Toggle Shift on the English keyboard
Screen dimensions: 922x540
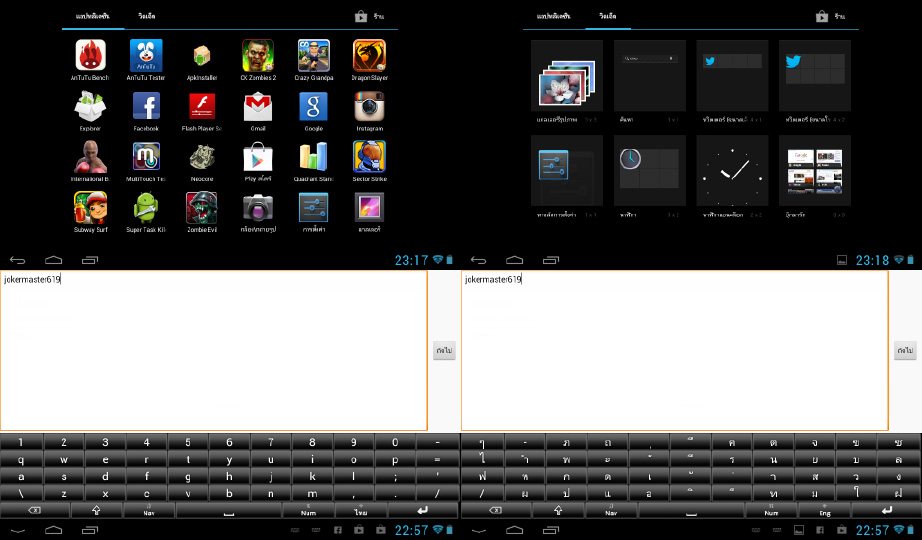point(96,510)
